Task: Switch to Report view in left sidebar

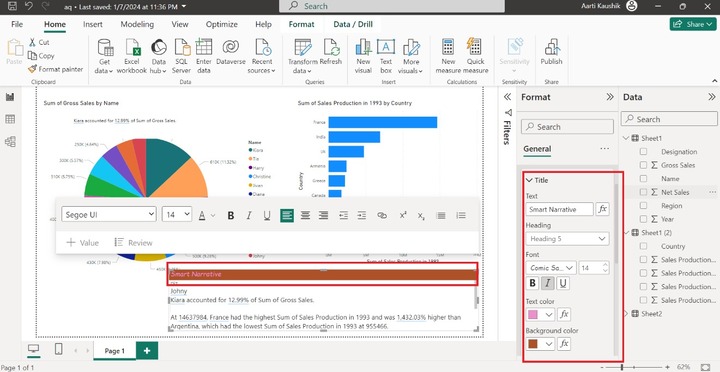Action: [x=10, y=97]
